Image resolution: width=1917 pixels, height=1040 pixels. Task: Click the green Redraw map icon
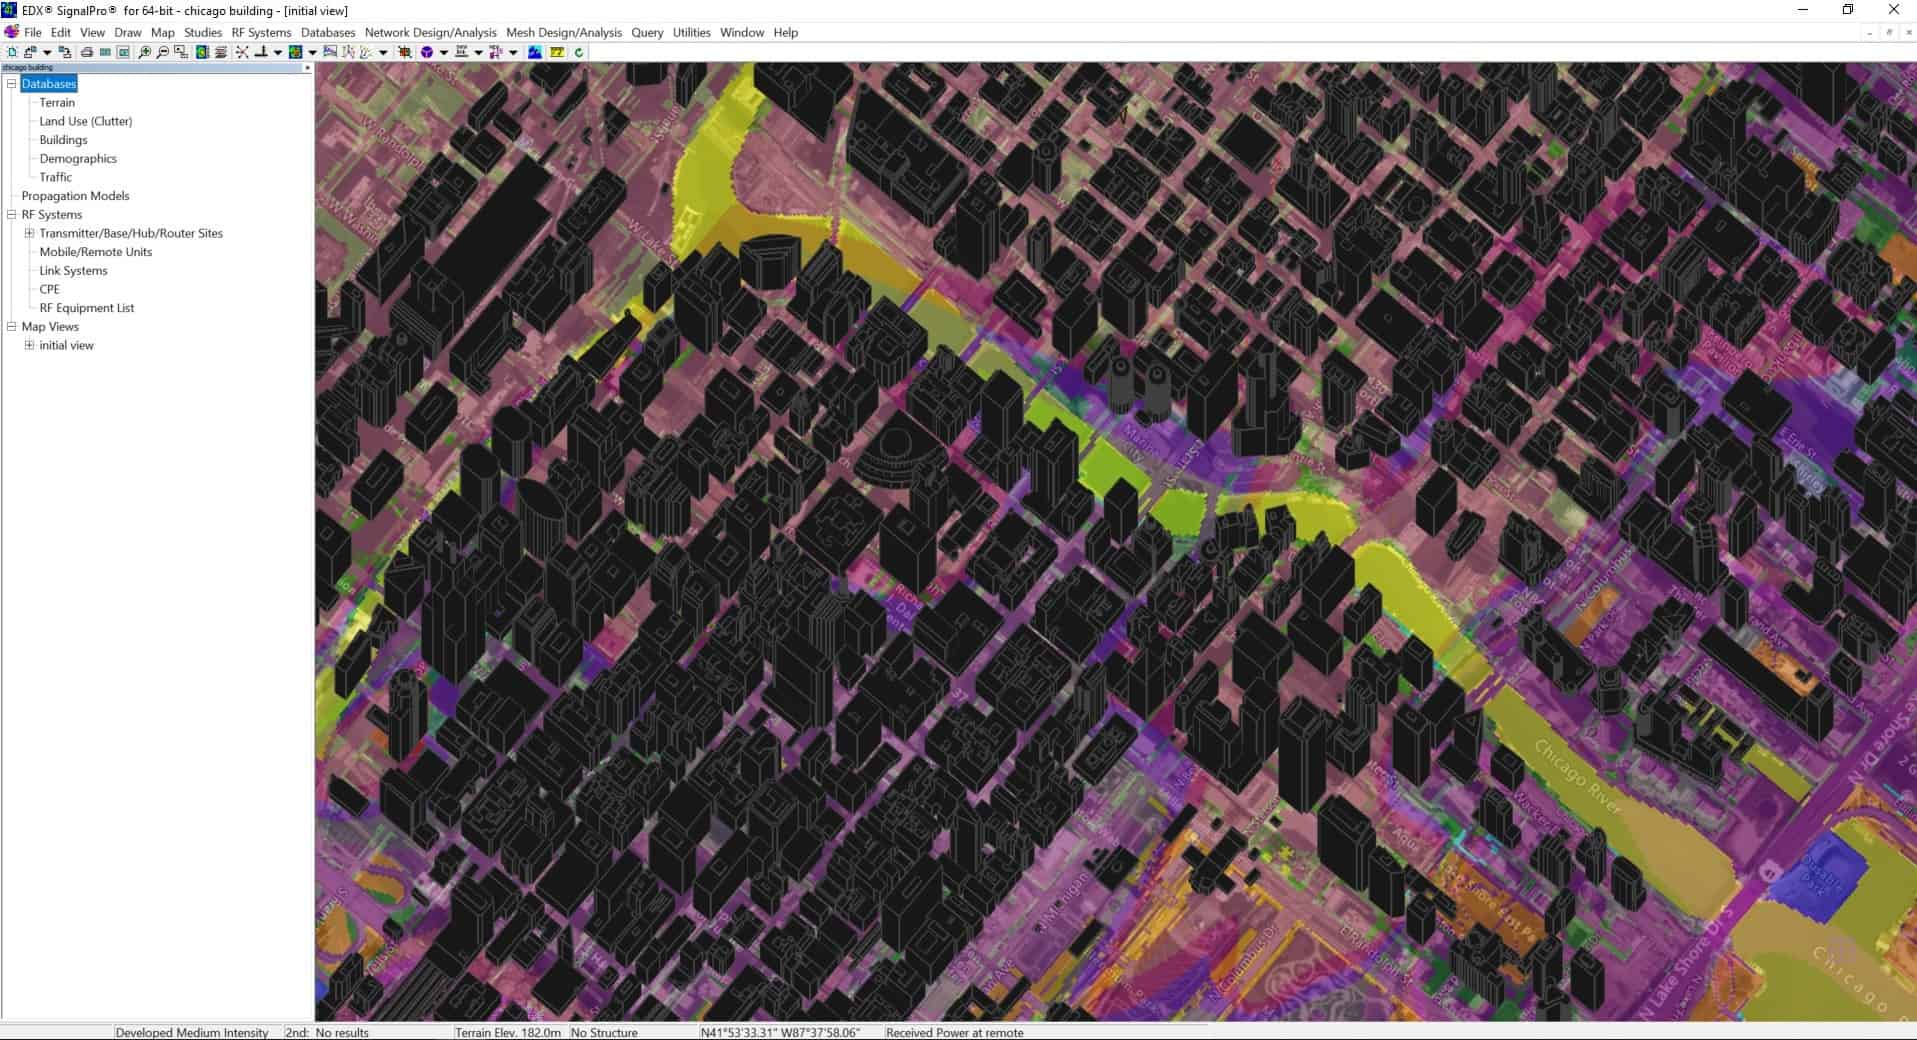(x=578, y=52)
